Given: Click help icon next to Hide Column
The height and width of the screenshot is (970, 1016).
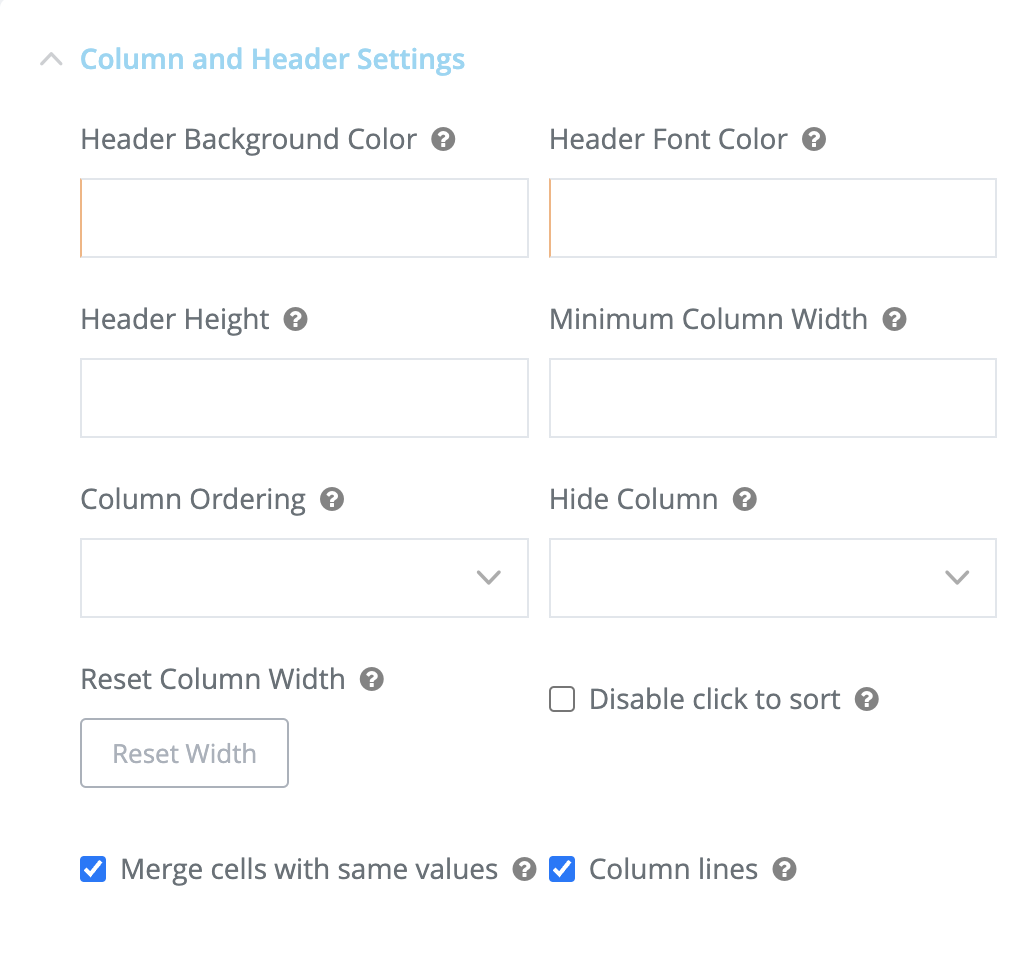Looking at the screenshot, I should 745,500.
